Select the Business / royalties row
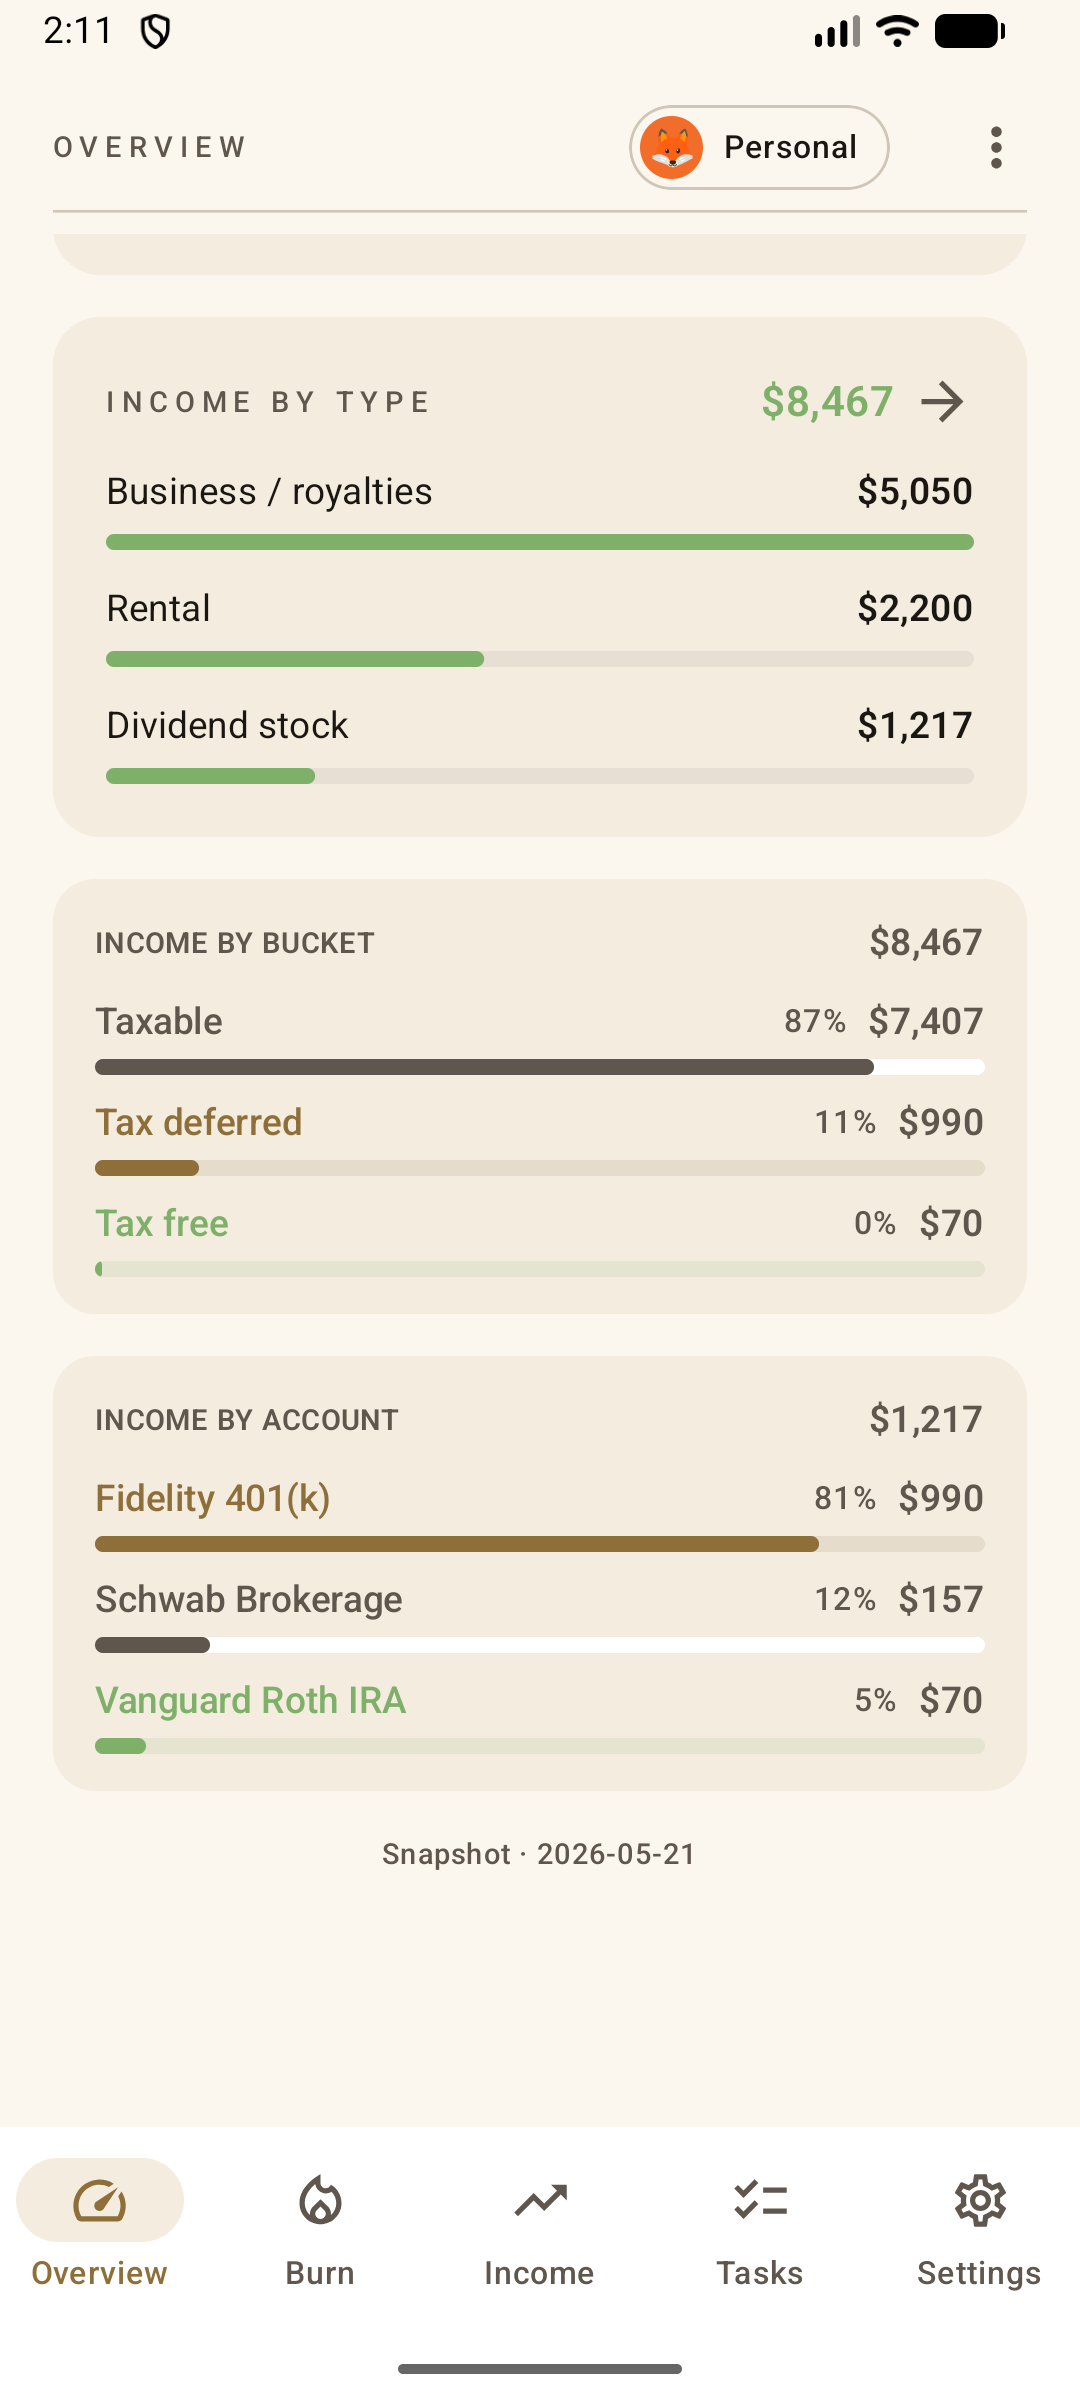This screenshot has width=1080, height=2400. (x=540, y=512)
